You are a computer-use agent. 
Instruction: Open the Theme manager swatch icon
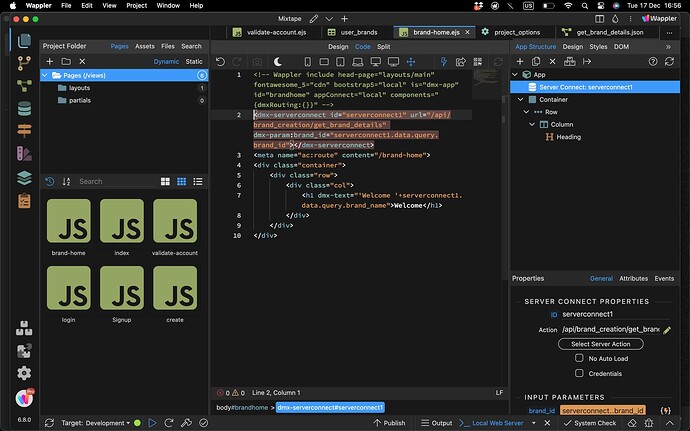pos(24,154)
